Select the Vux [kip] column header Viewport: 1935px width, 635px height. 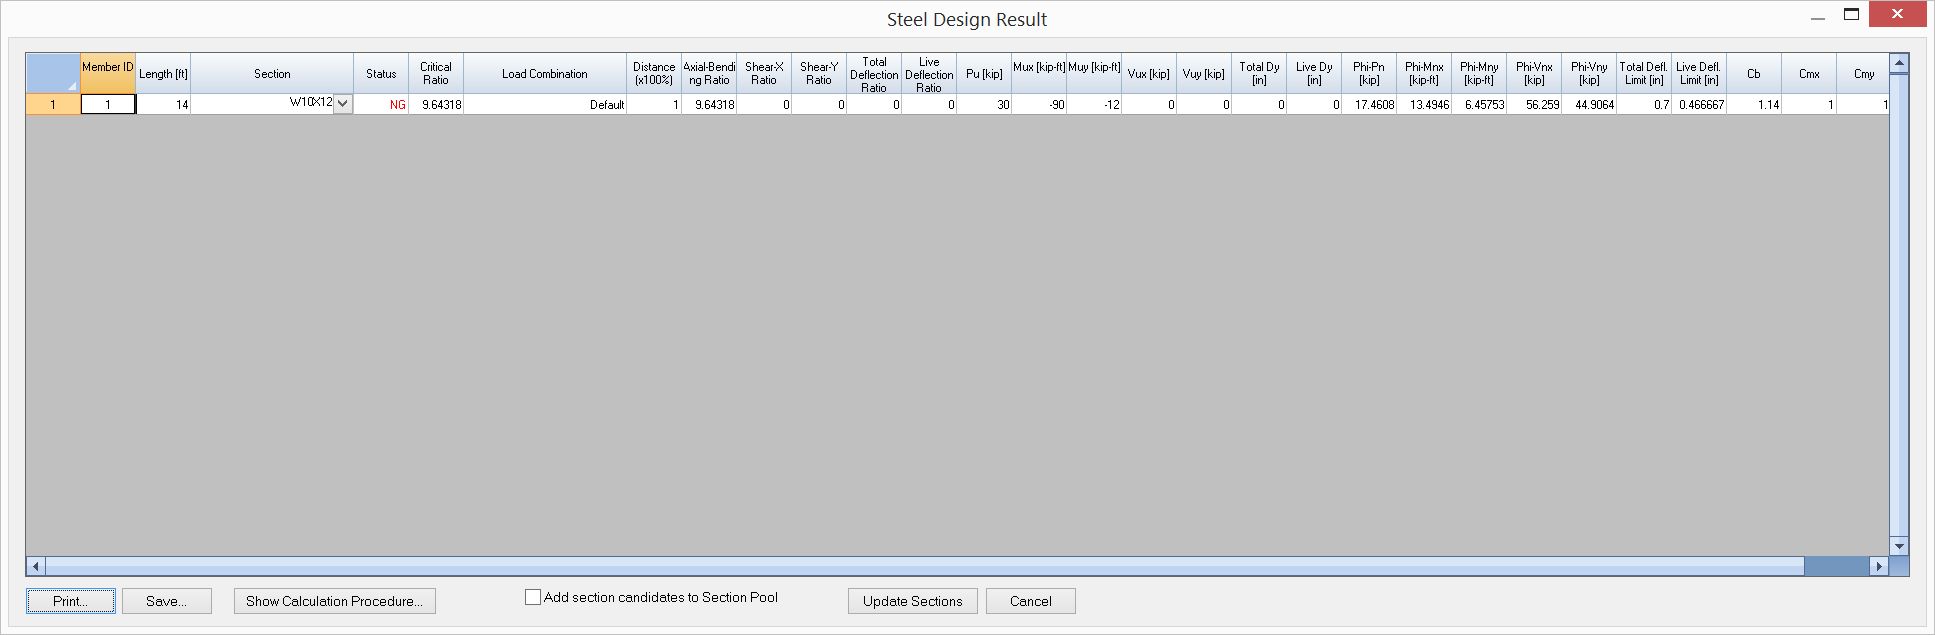tap(1149, 73)
